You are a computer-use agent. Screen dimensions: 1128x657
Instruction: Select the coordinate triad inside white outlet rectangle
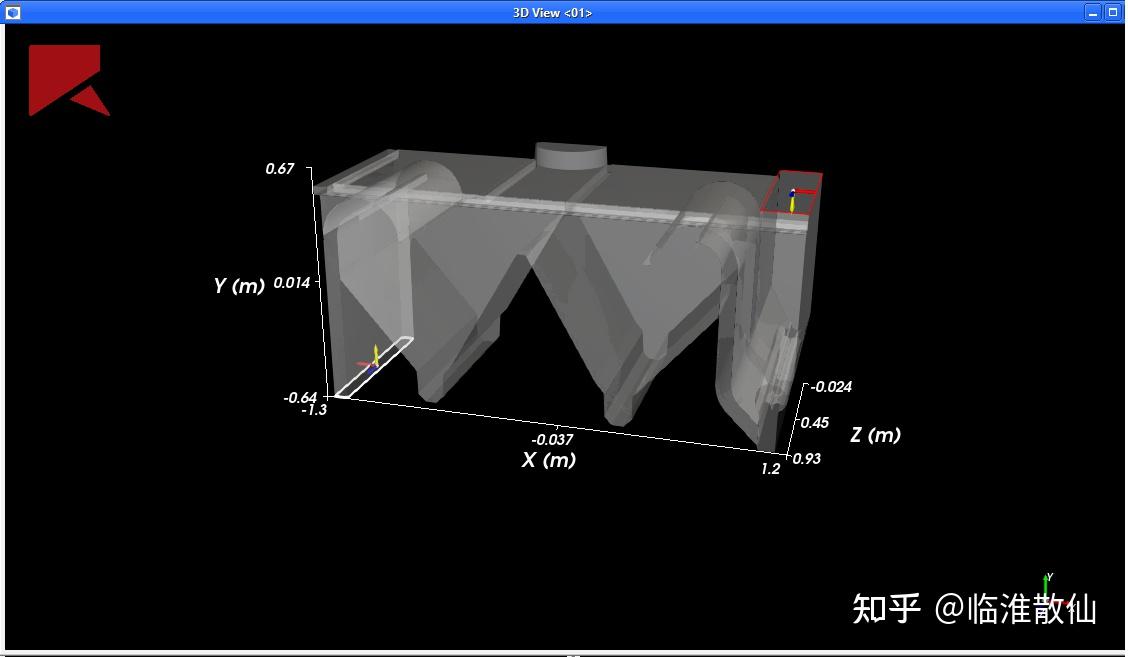point(371,359)
